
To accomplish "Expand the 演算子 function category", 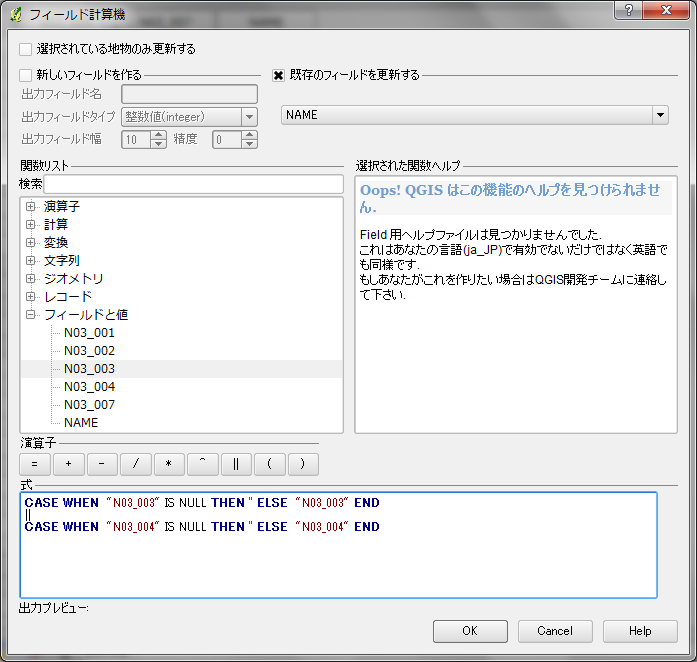I will [31, 207].
